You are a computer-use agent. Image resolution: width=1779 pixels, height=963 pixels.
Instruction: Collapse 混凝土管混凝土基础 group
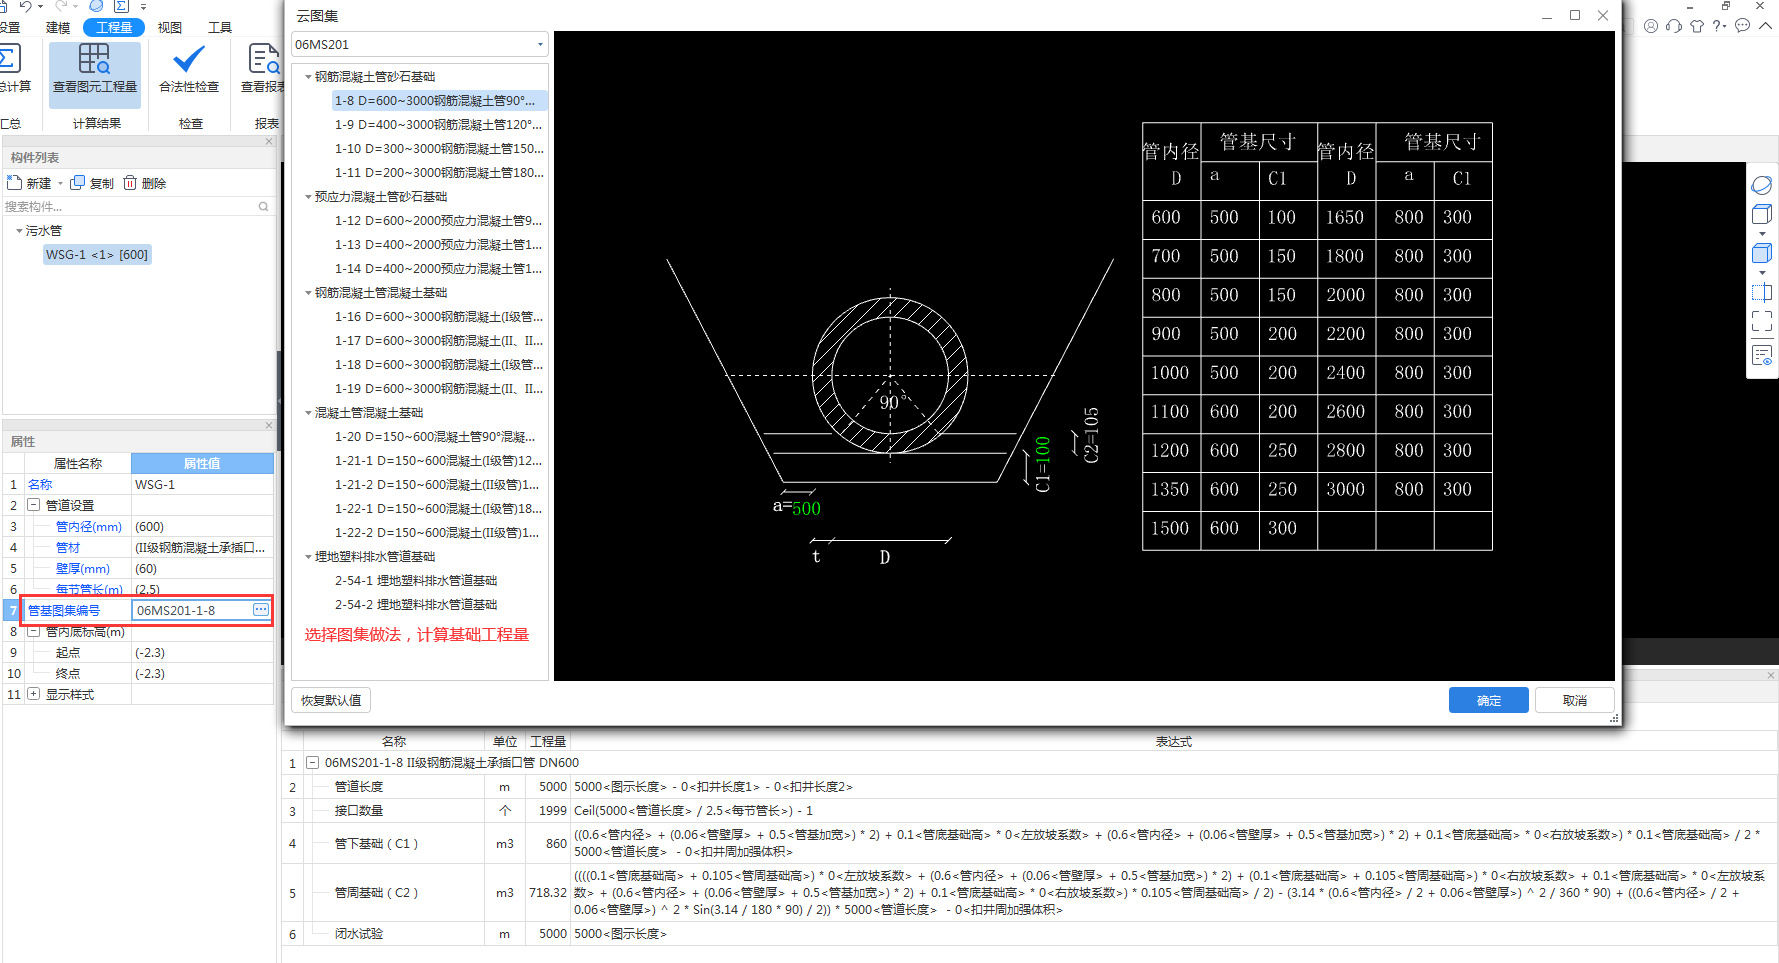pos(308,412)
